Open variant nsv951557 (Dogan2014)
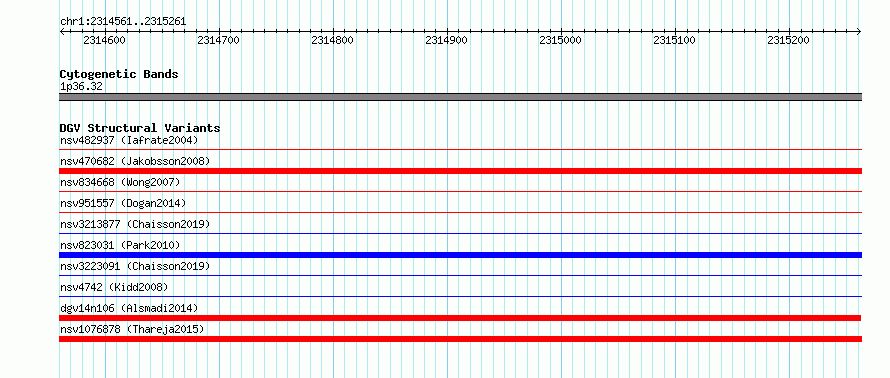 pos(123,203)
